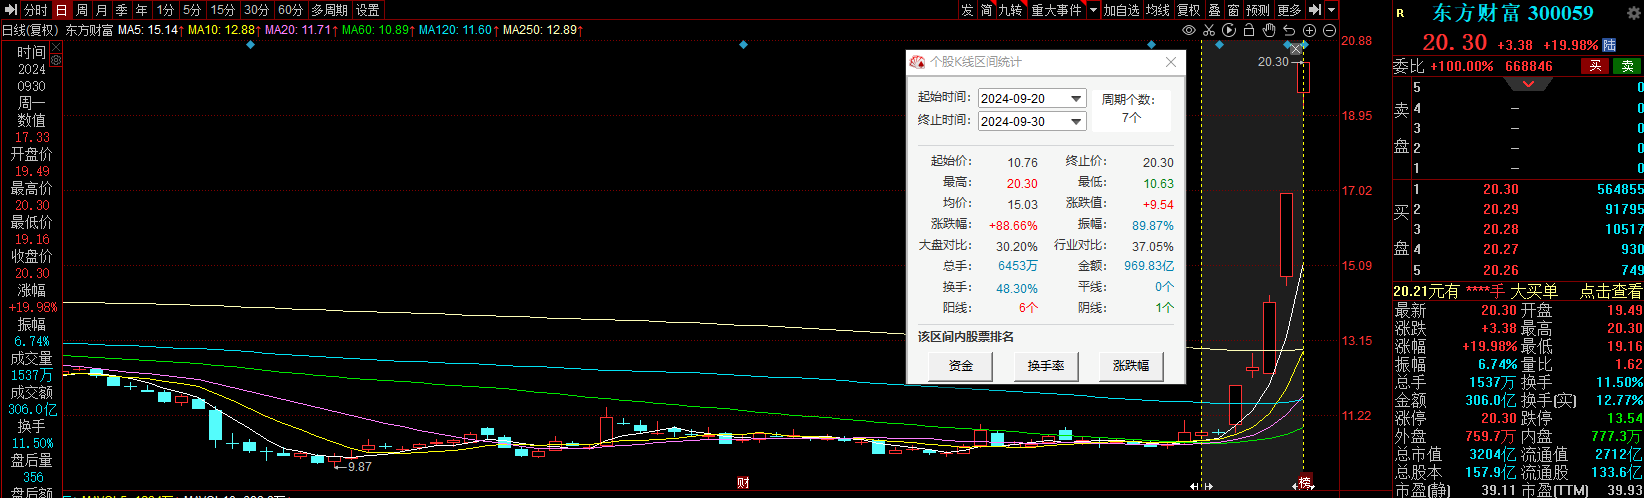Click the 预测 forecast button

(1258, 10)
